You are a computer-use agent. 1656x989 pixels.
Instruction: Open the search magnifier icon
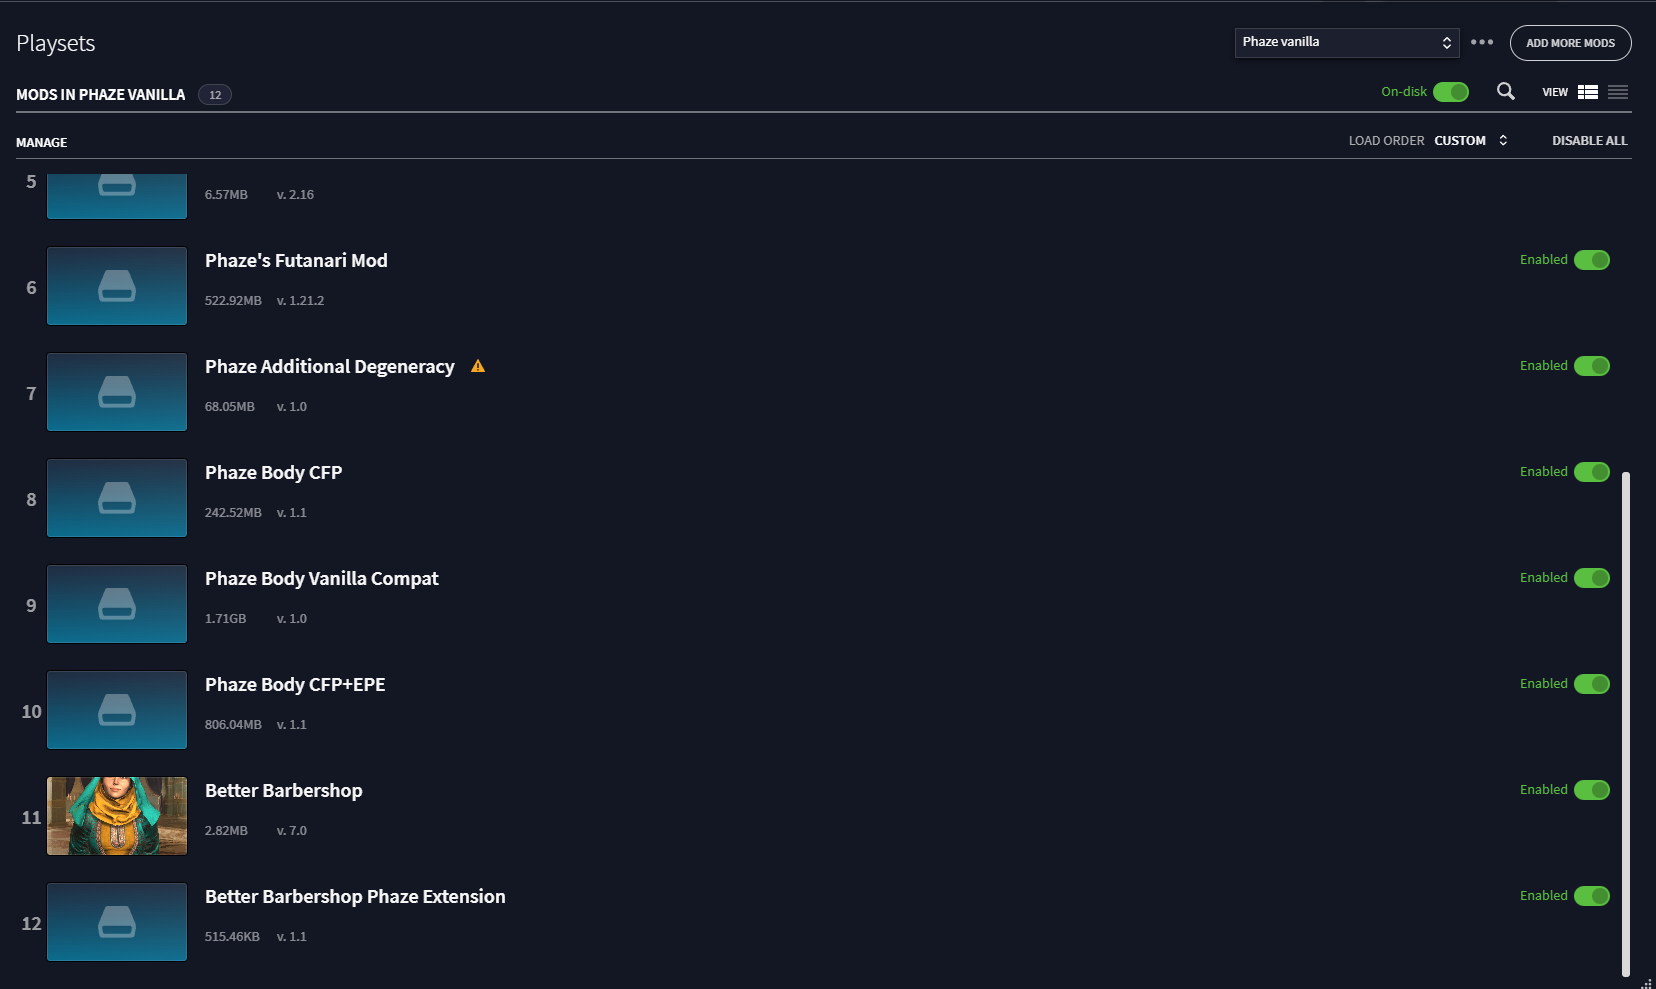(x=1505, y=91)
